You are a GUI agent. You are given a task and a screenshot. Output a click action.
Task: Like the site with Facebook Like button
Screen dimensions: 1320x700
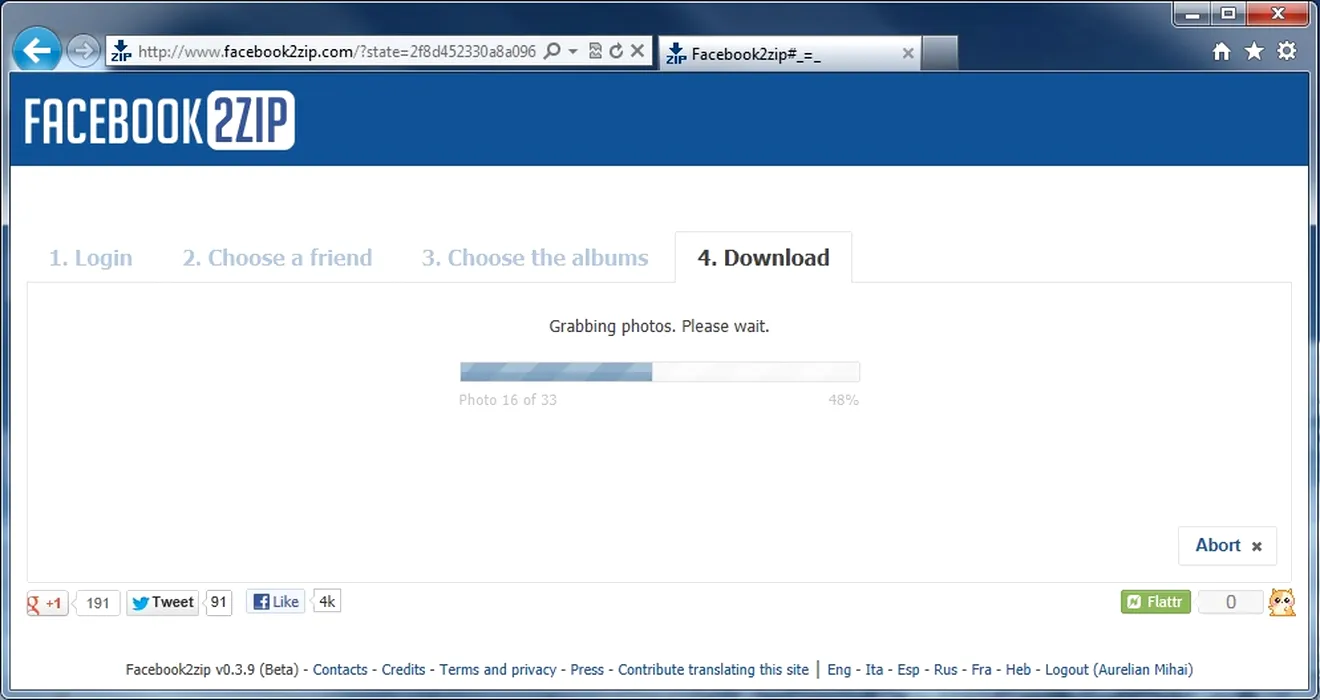coord(276,602)
